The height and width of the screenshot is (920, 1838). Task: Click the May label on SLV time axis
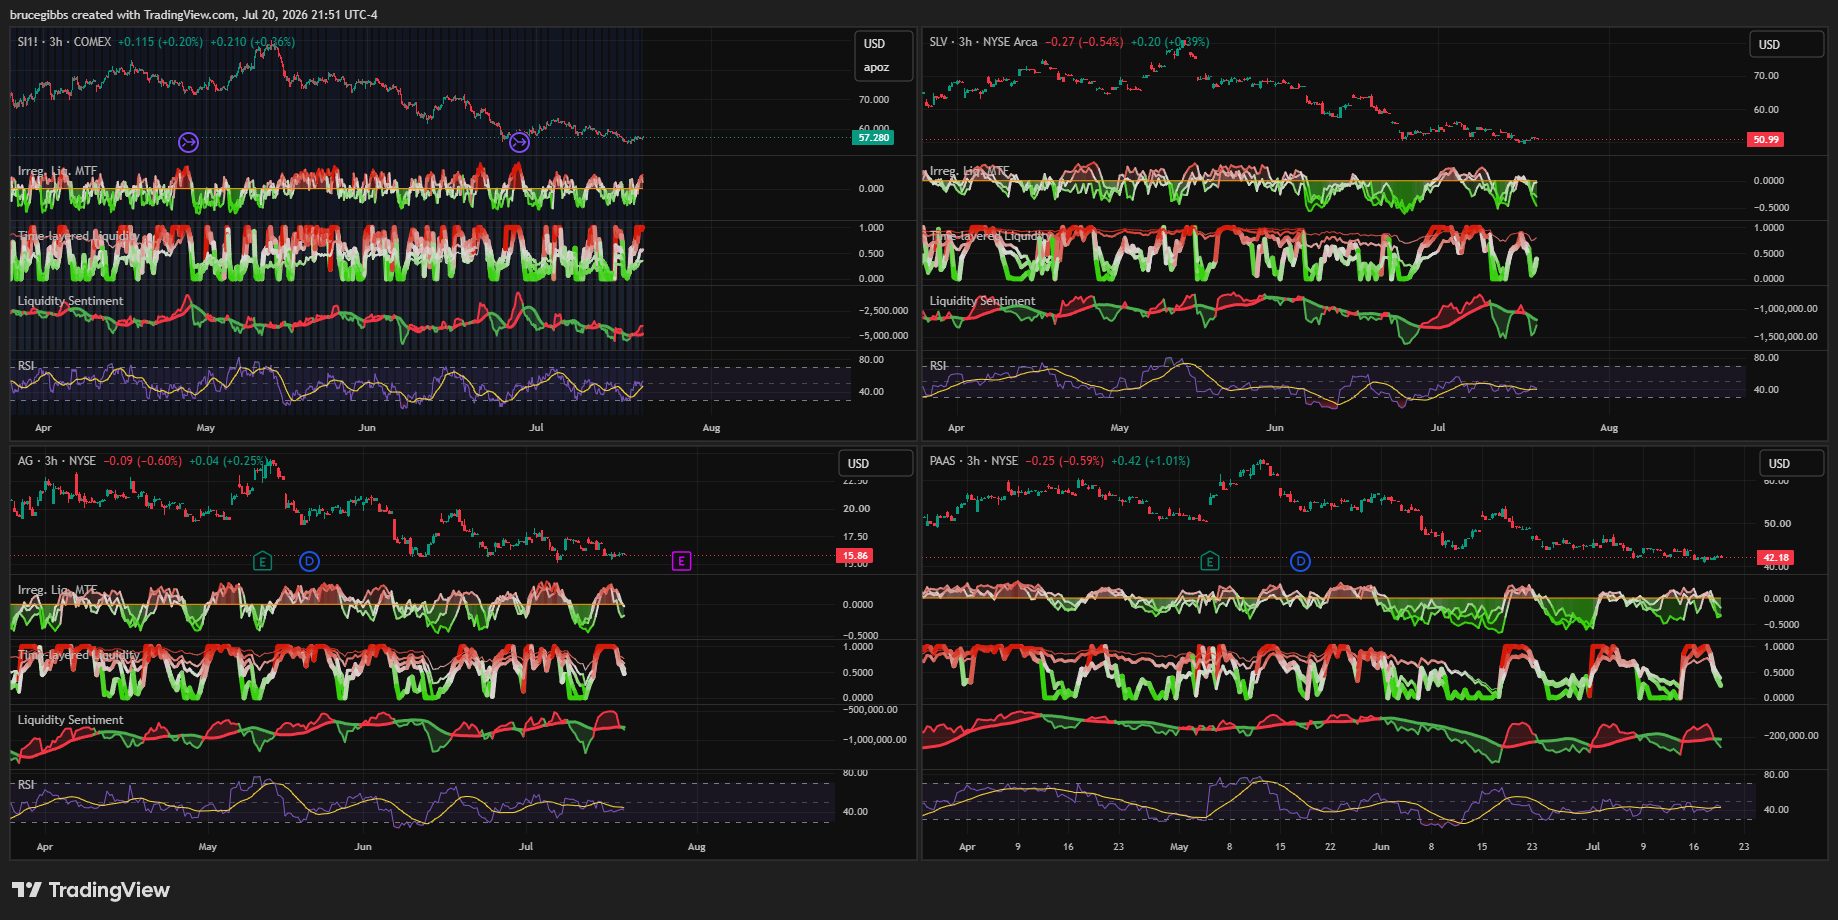click(x=1119, y=428)
